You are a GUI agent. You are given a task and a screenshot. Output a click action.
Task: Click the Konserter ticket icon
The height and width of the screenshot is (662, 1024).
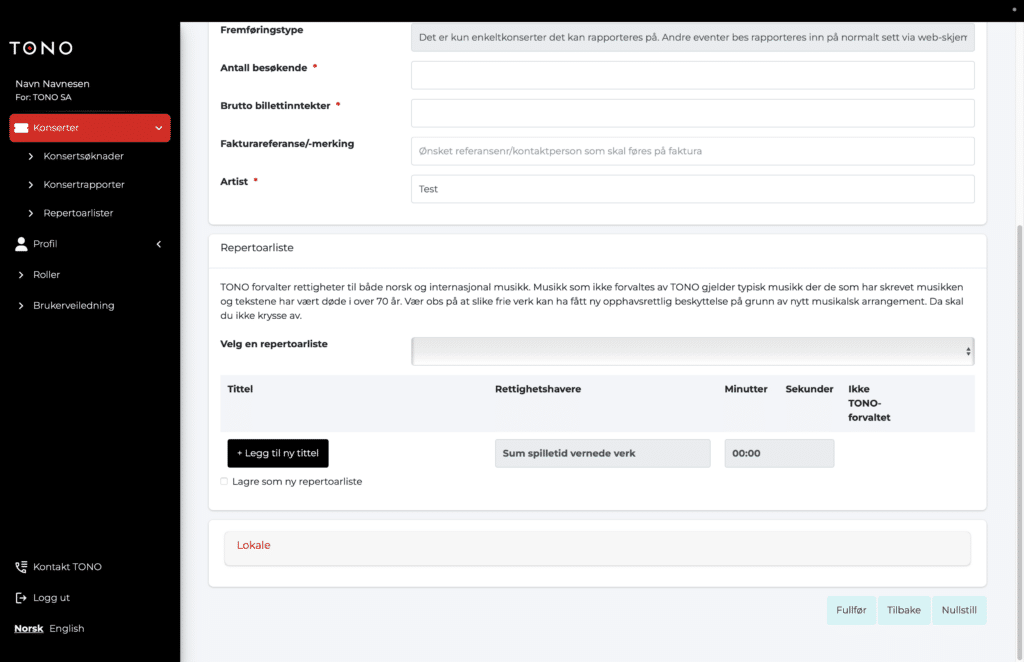(x=21, y=128)
